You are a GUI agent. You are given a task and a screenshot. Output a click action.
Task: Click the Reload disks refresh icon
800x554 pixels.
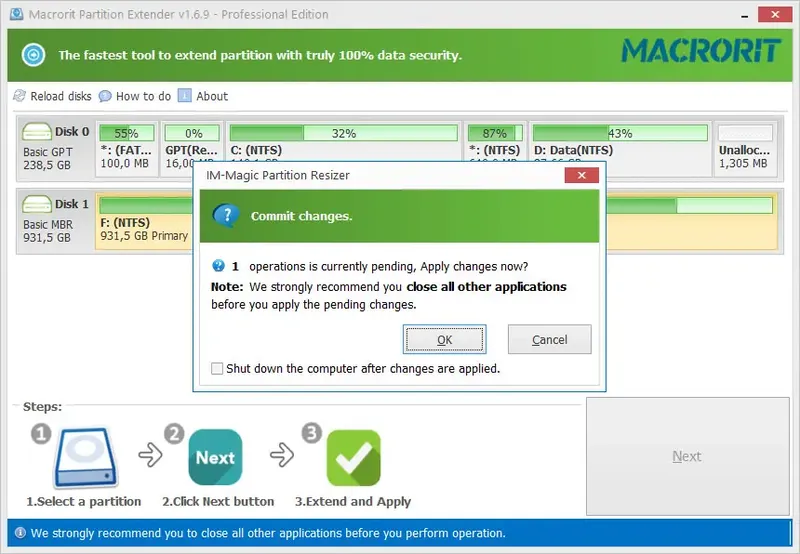click(x=19, y=96)
